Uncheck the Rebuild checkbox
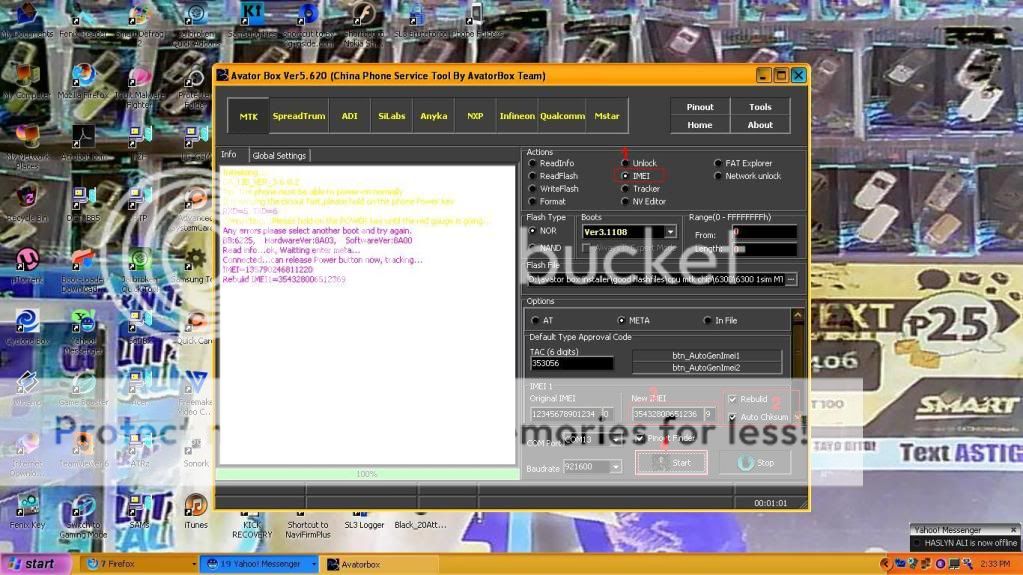This screenshot has height=575, width=1023. 733,399
